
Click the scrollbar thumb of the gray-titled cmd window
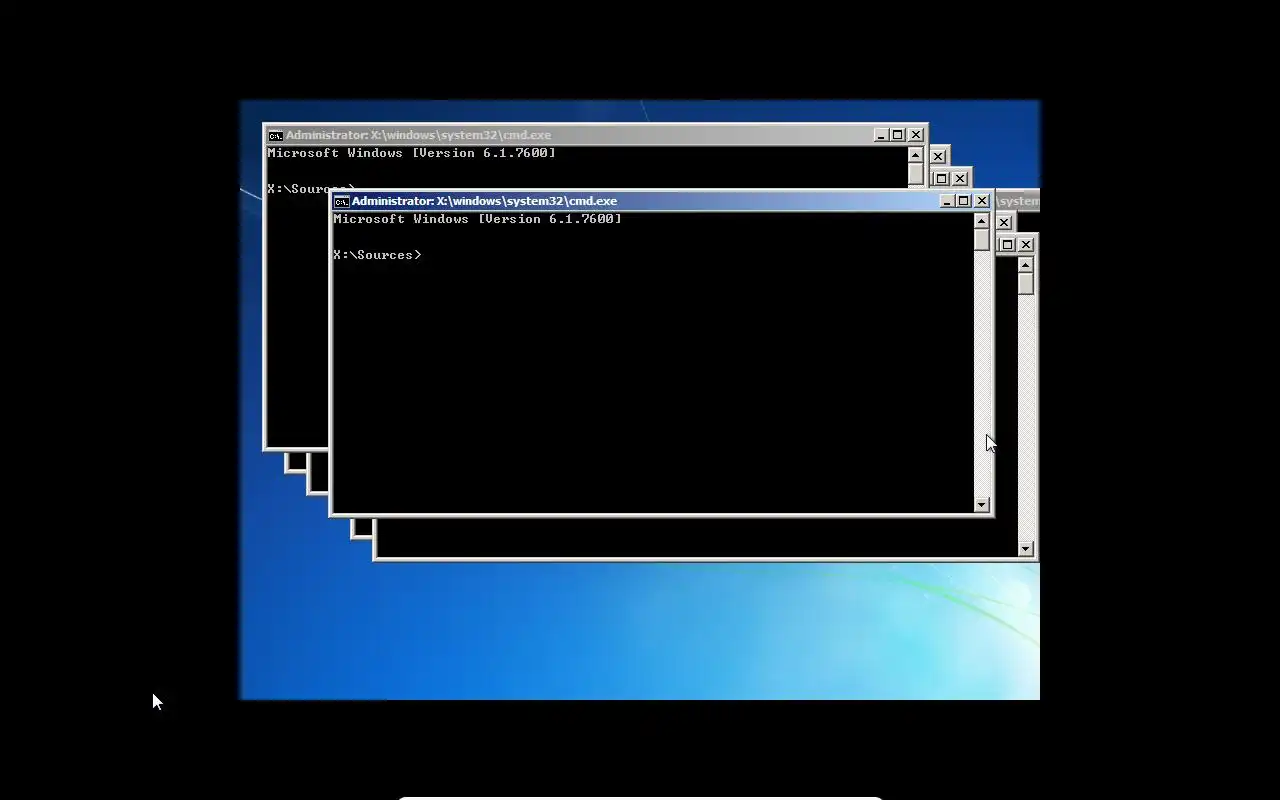(x=916, y=175)
